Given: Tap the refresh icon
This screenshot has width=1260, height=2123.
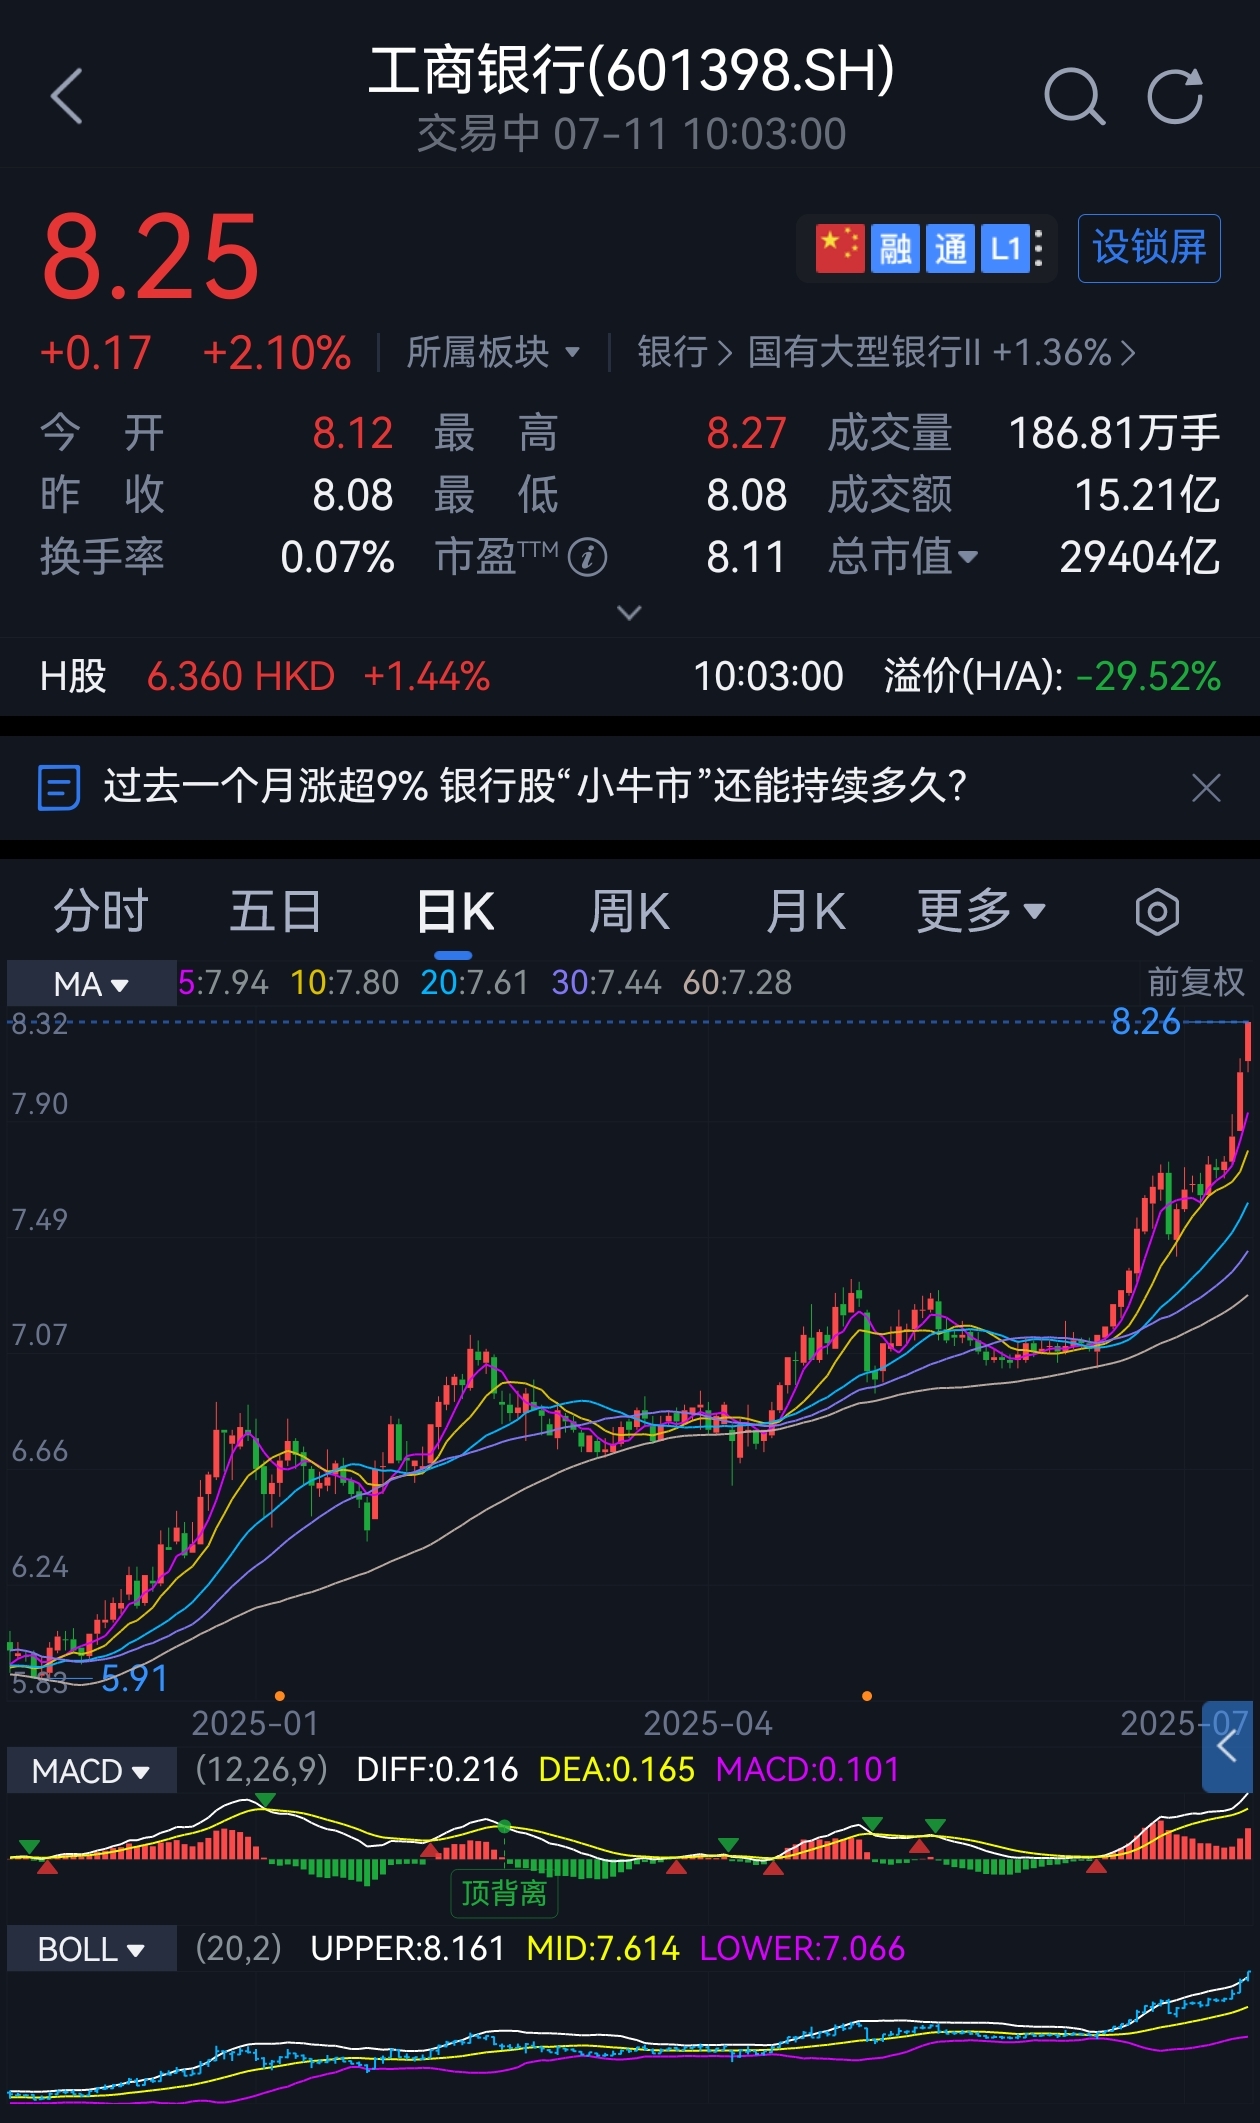Looking at the screenshot, I should click(1175, 97).
